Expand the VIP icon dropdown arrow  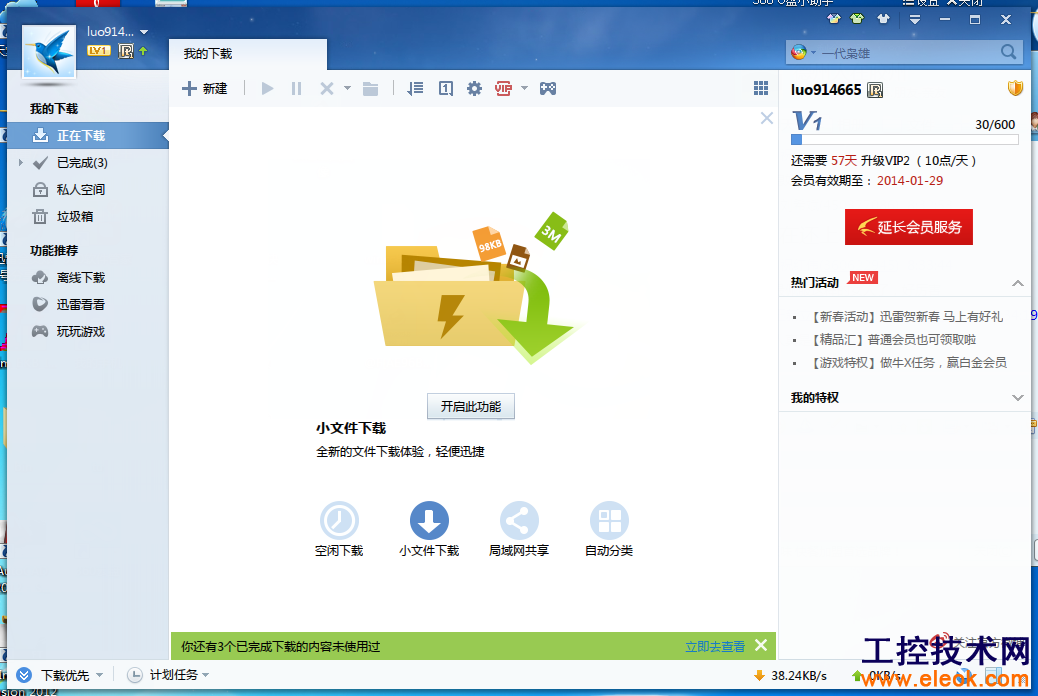524,88
